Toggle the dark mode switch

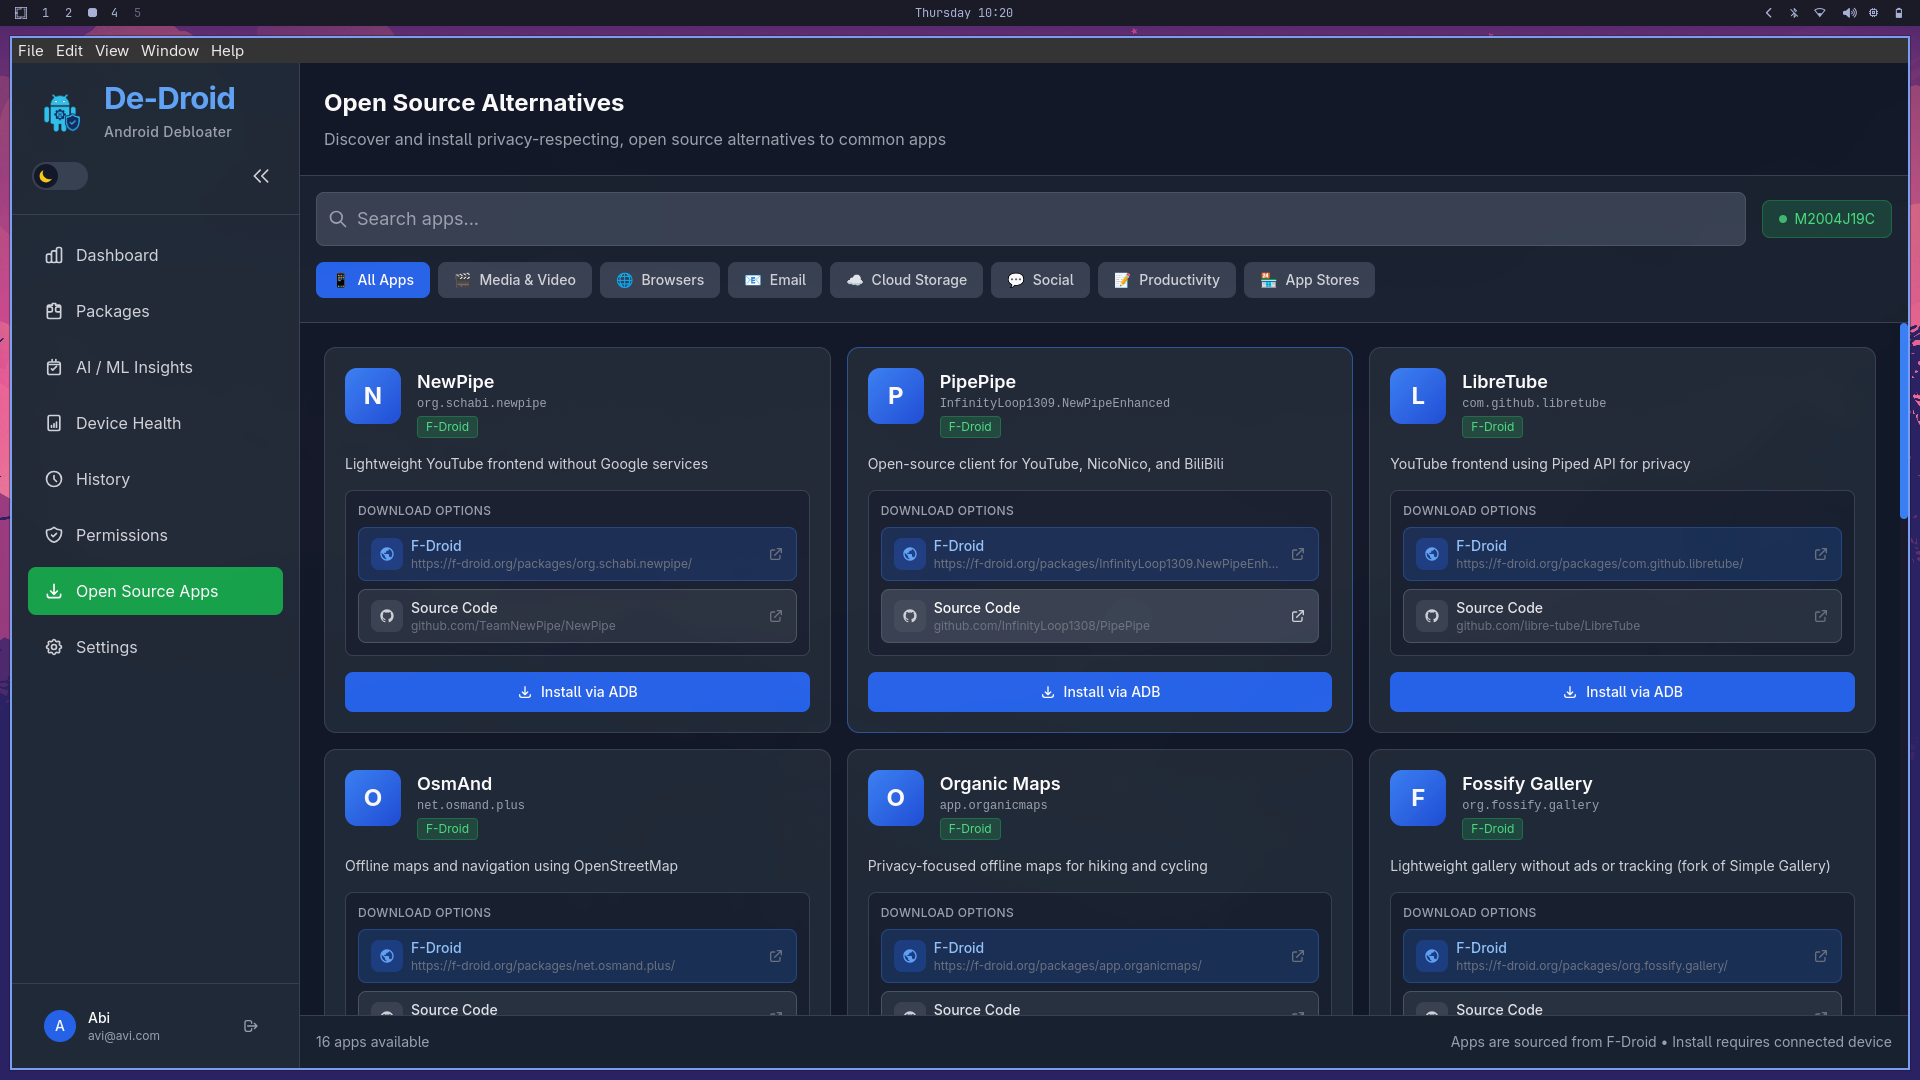click(58, 176)
